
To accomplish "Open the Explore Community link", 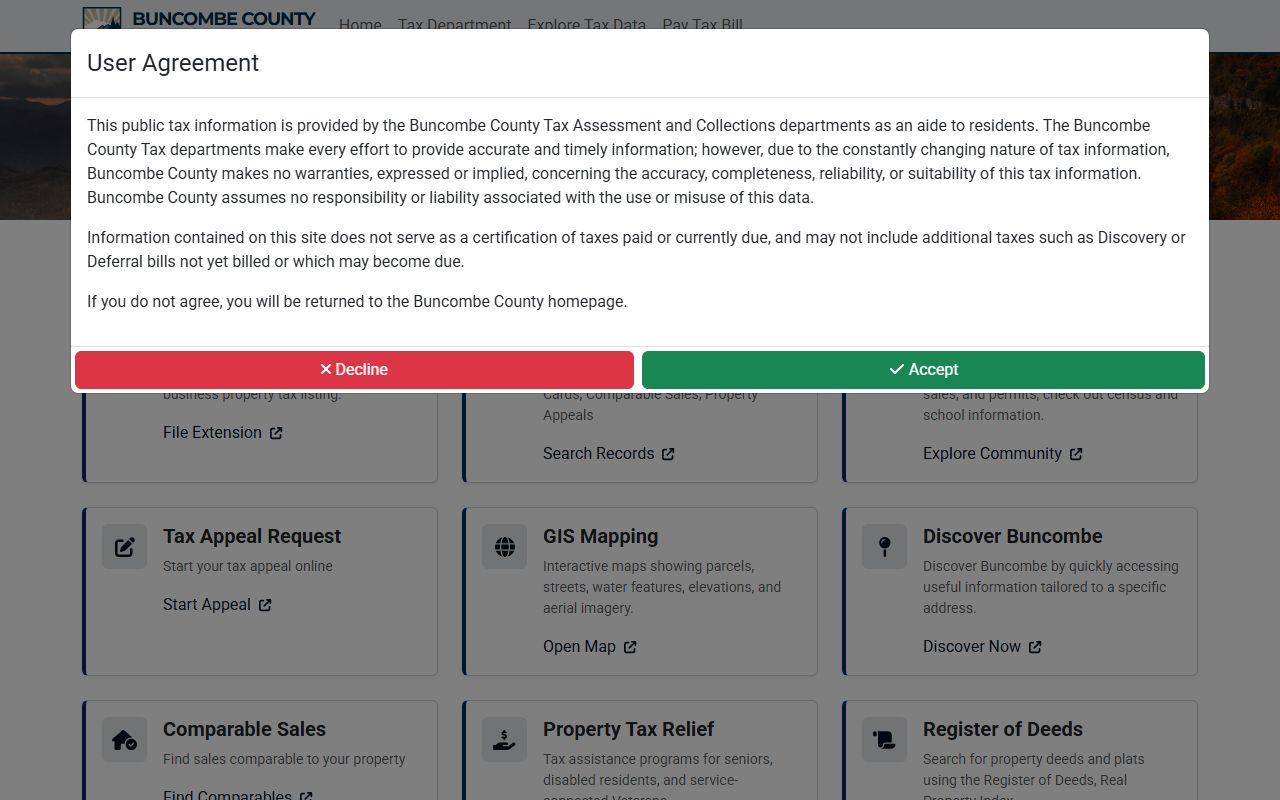I will (x=992, y=453).
